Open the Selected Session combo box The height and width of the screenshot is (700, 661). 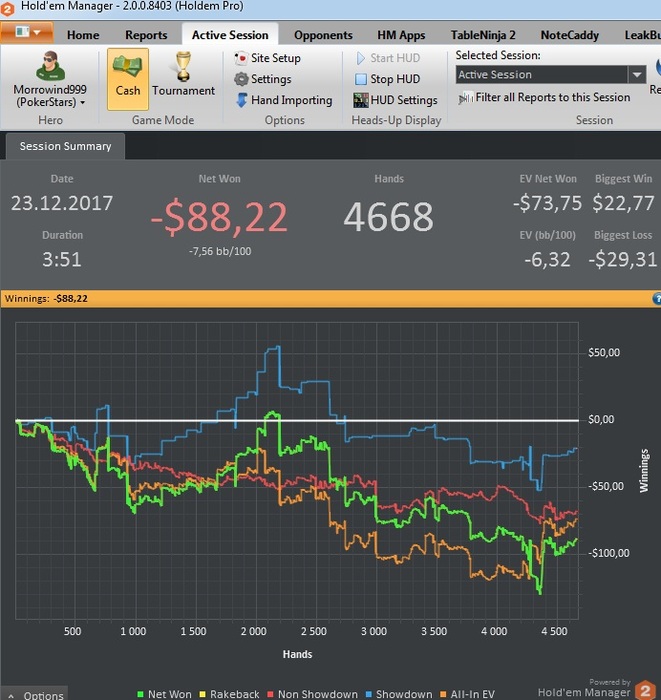[x=551, y=75]
